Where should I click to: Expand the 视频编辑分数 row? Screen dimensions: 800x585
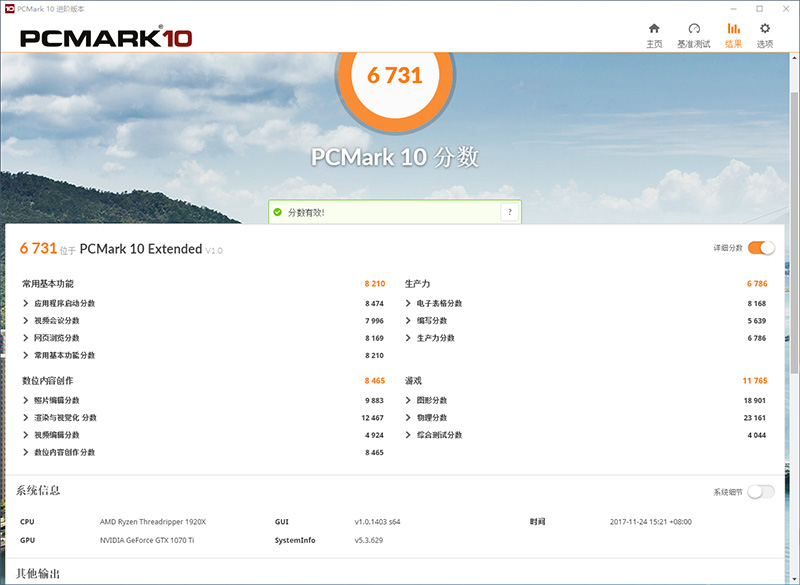click(x=26, y=435)
